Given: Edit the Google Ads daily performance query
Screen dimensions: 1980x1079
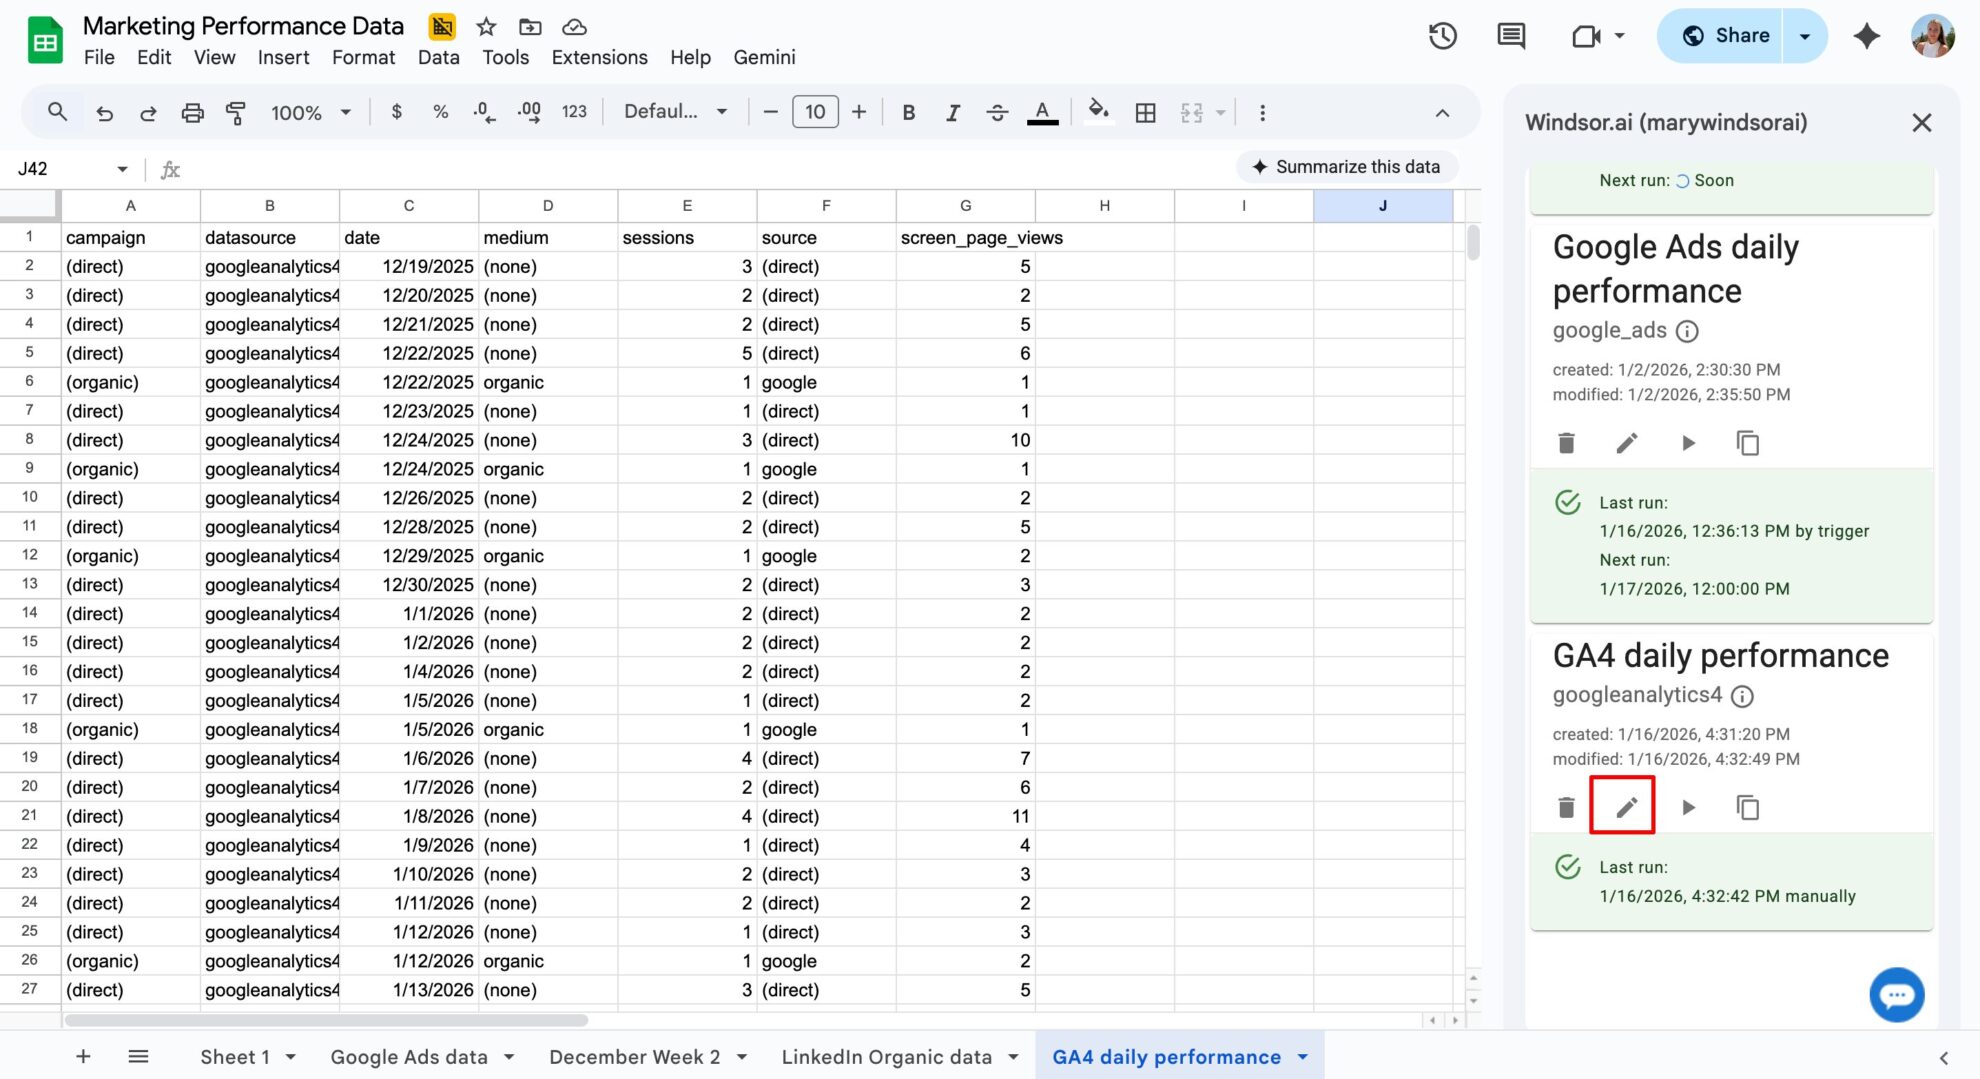Looking at the screenshot, I should pyautogui.click(x=1627, y=443).
